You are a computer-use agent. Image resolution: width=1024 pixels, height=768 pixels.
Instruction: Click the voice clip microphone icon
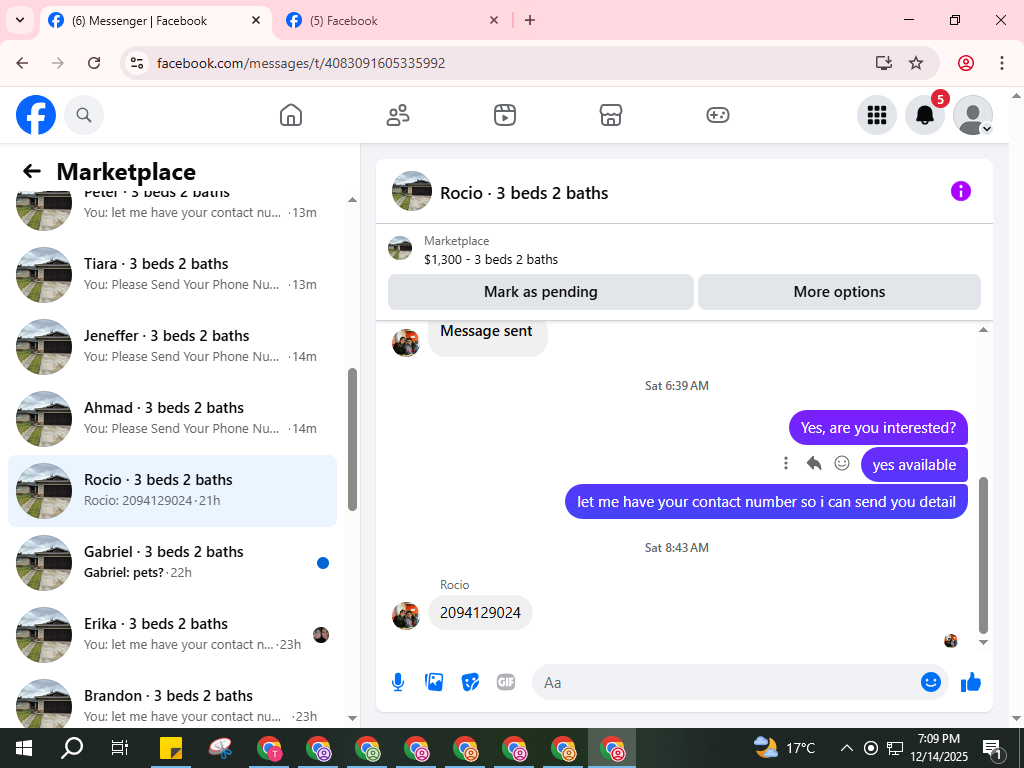click(x=398, y=682)
